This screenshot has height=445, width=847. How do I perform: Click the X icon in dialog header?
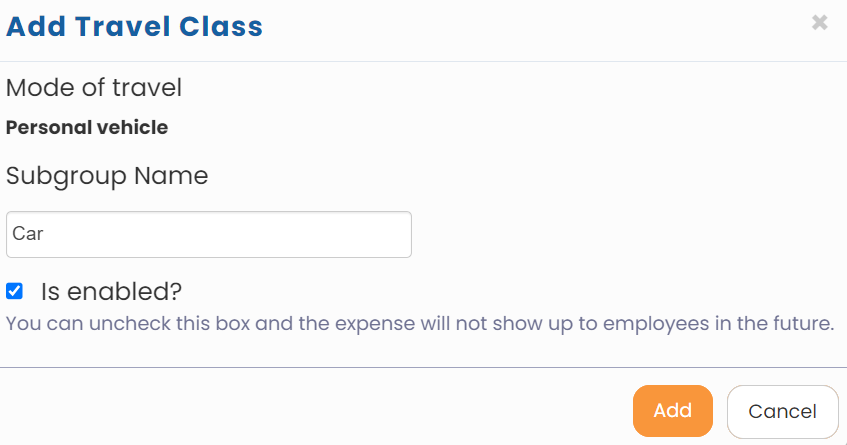point(819,23)
